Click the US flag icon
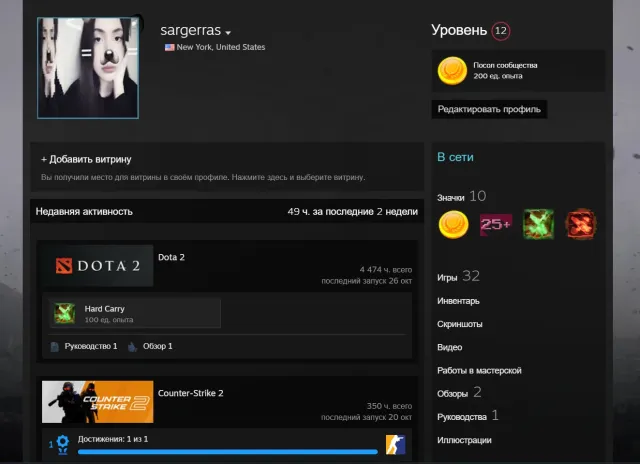Screen dimensions: 640x464 point(169,47)
